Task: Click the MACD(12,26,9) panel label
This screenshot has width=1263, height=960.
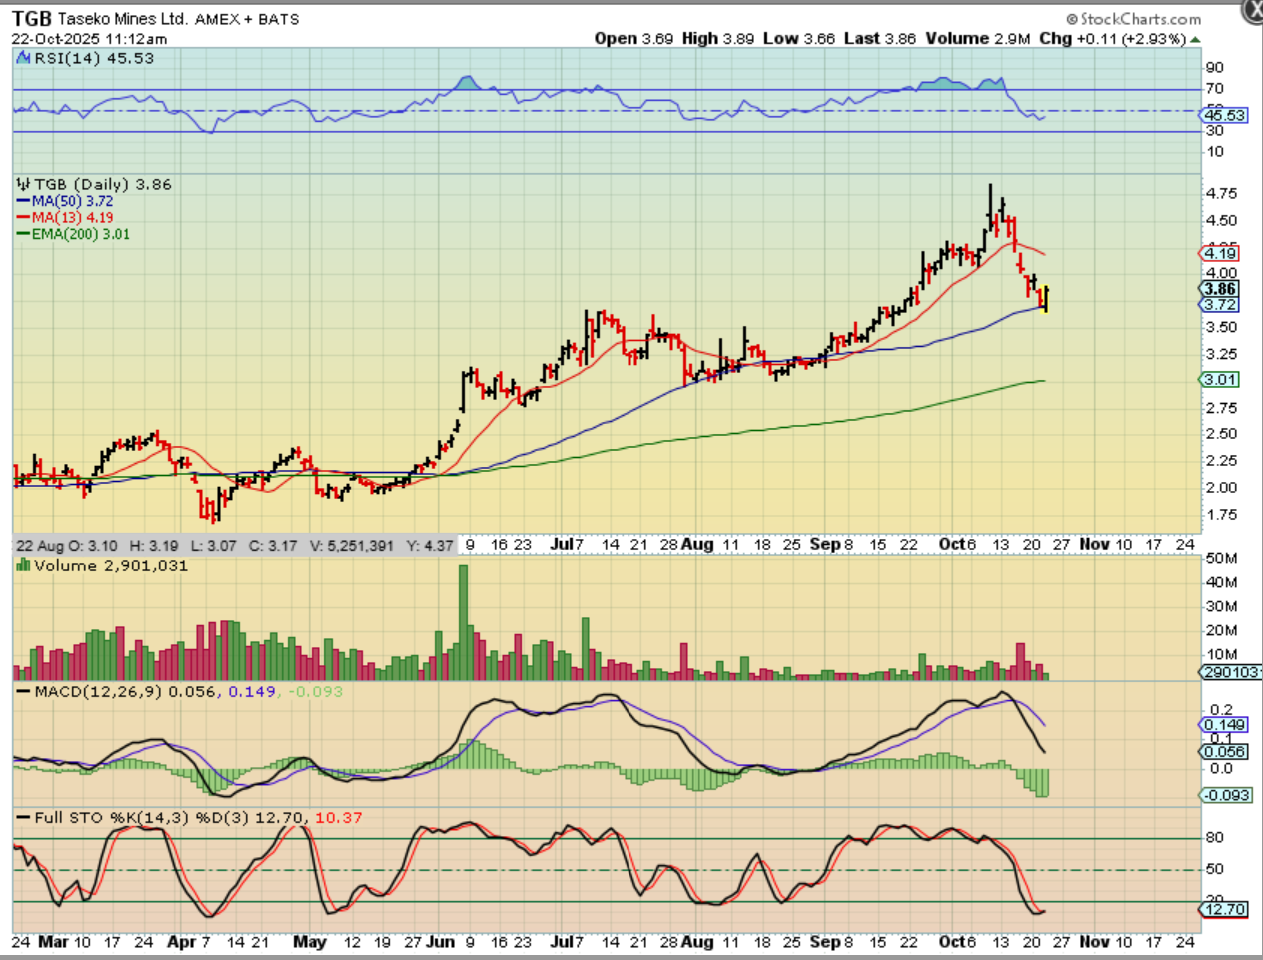Action: click(98, 691)
